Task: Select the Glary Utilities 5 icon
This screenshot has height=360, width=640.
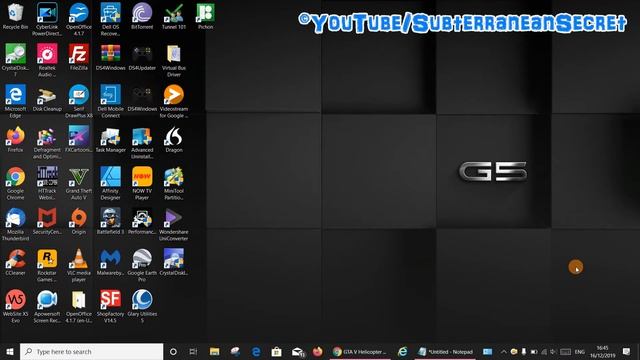Action: coord(142,306)
